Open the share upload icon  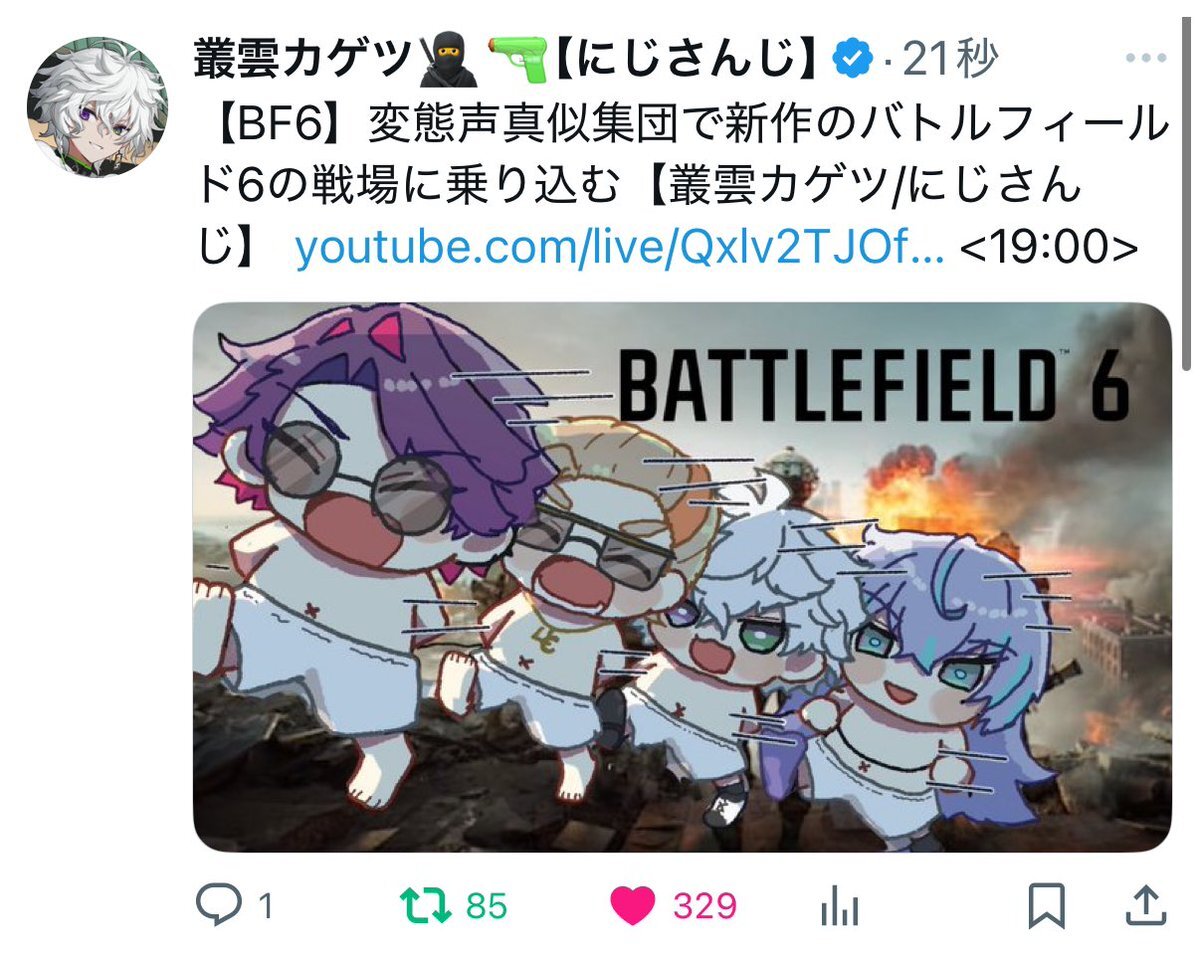point(1147,907)
